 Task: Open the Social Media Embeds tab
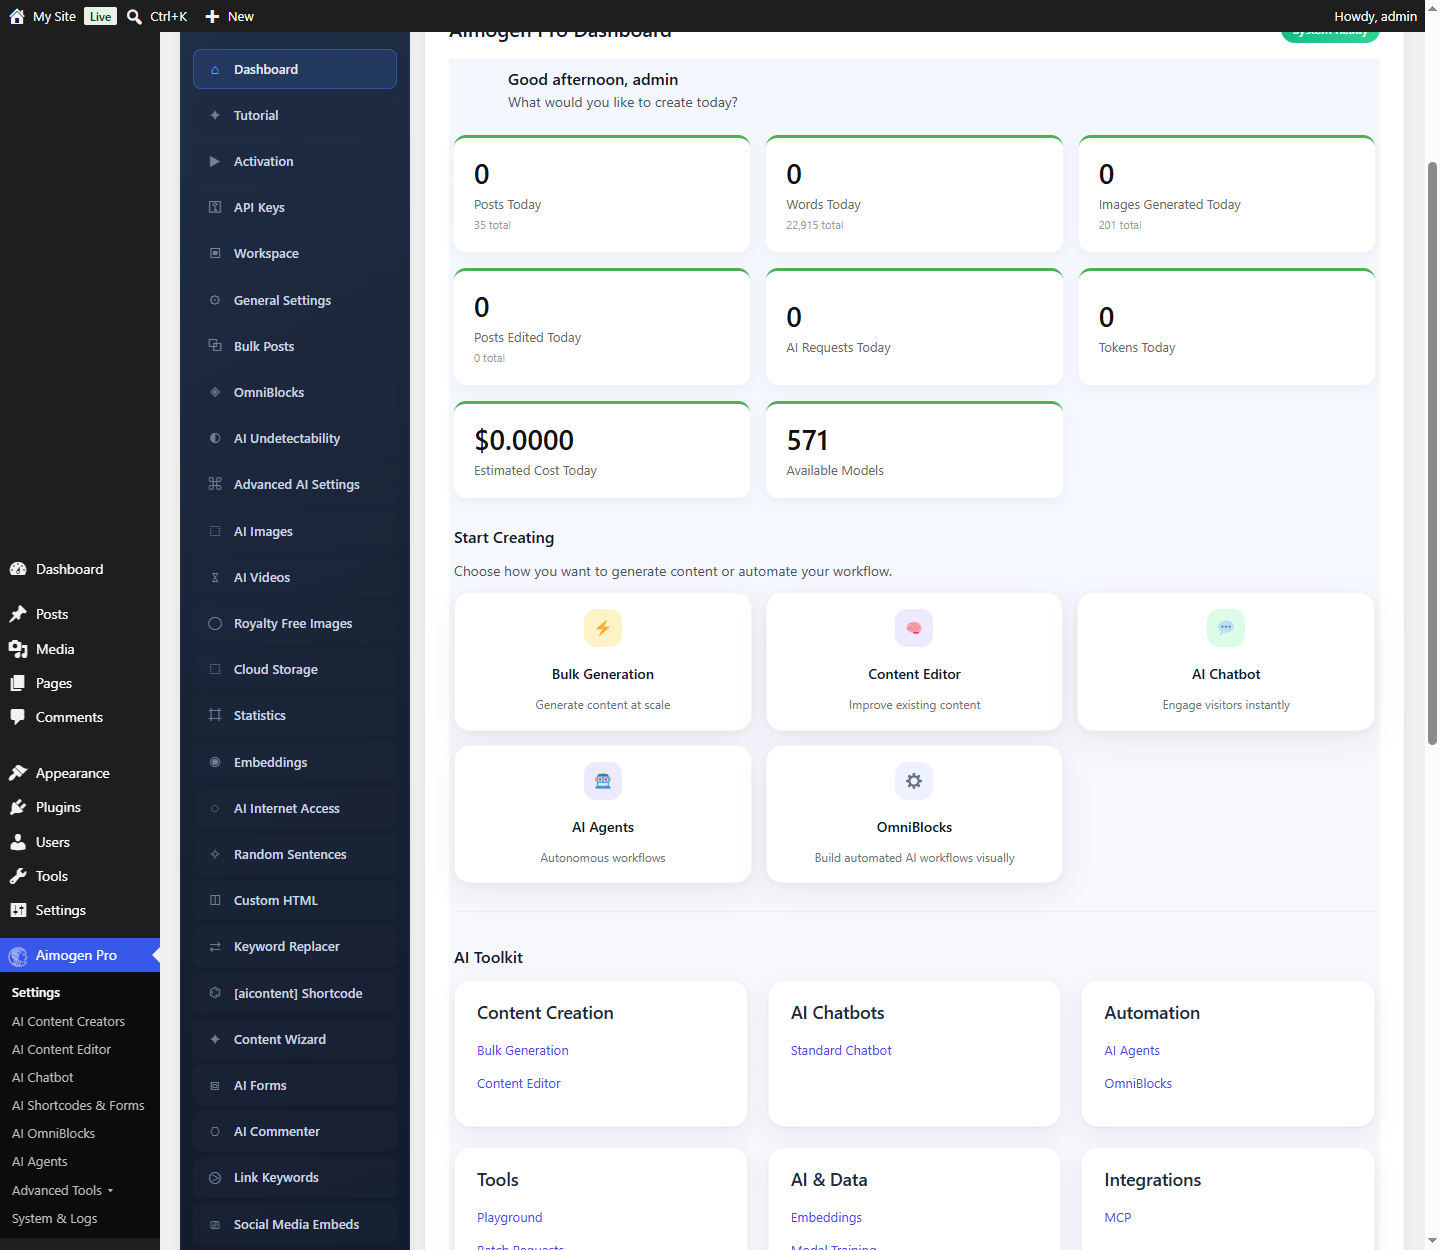pyautogui.click(x=295, y=1224)
